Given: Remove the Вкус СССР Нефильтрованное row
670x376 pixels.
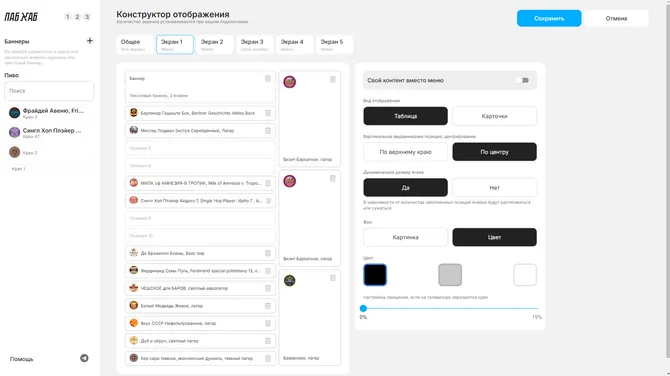Looking at the screenshot, I should (x=268, y=323).
